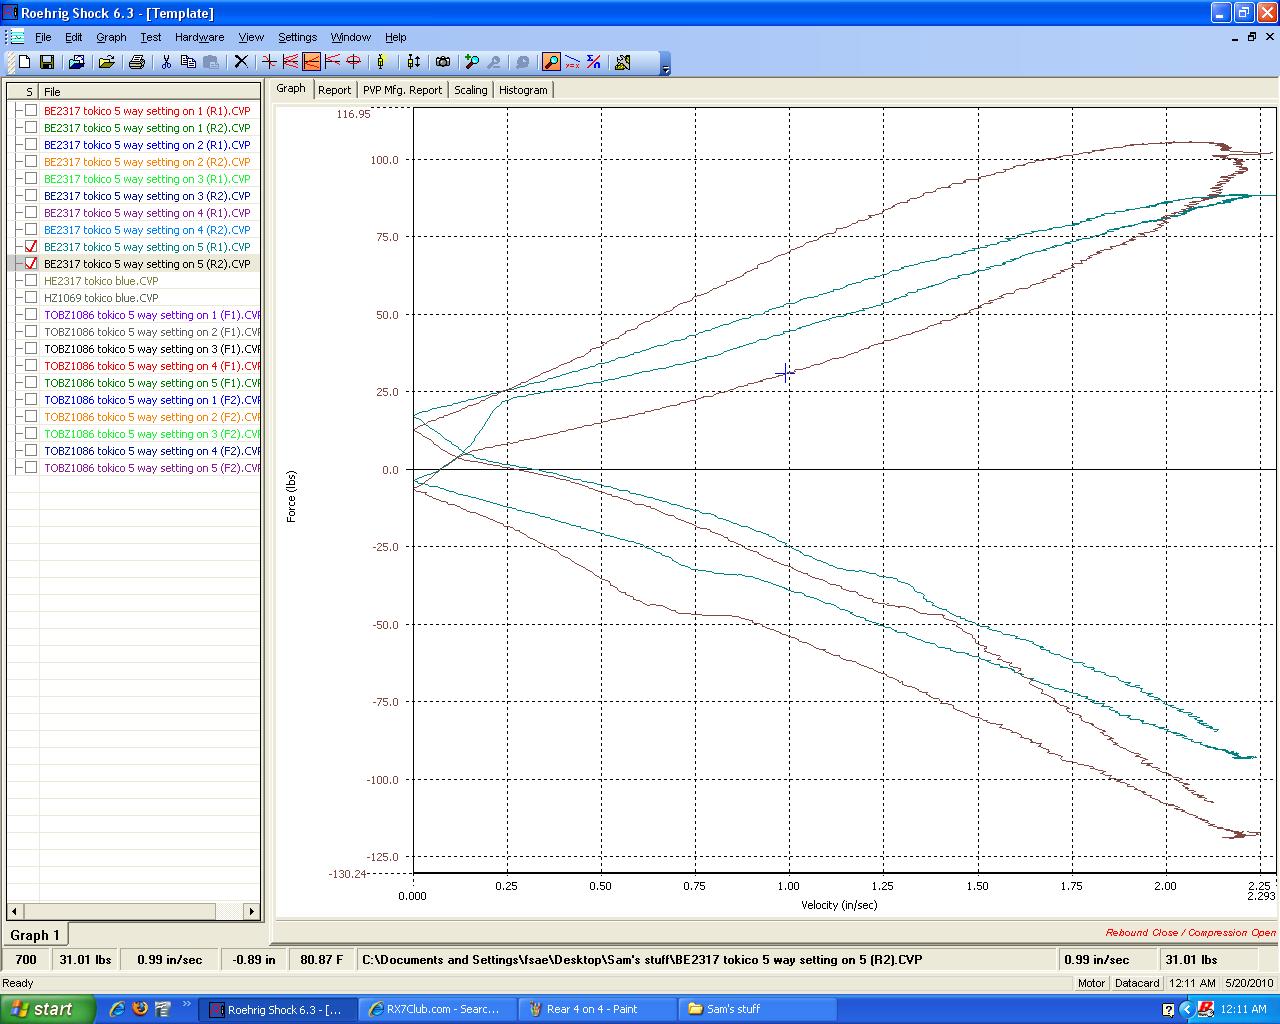Click the red y=x line icon

(573, 62)
